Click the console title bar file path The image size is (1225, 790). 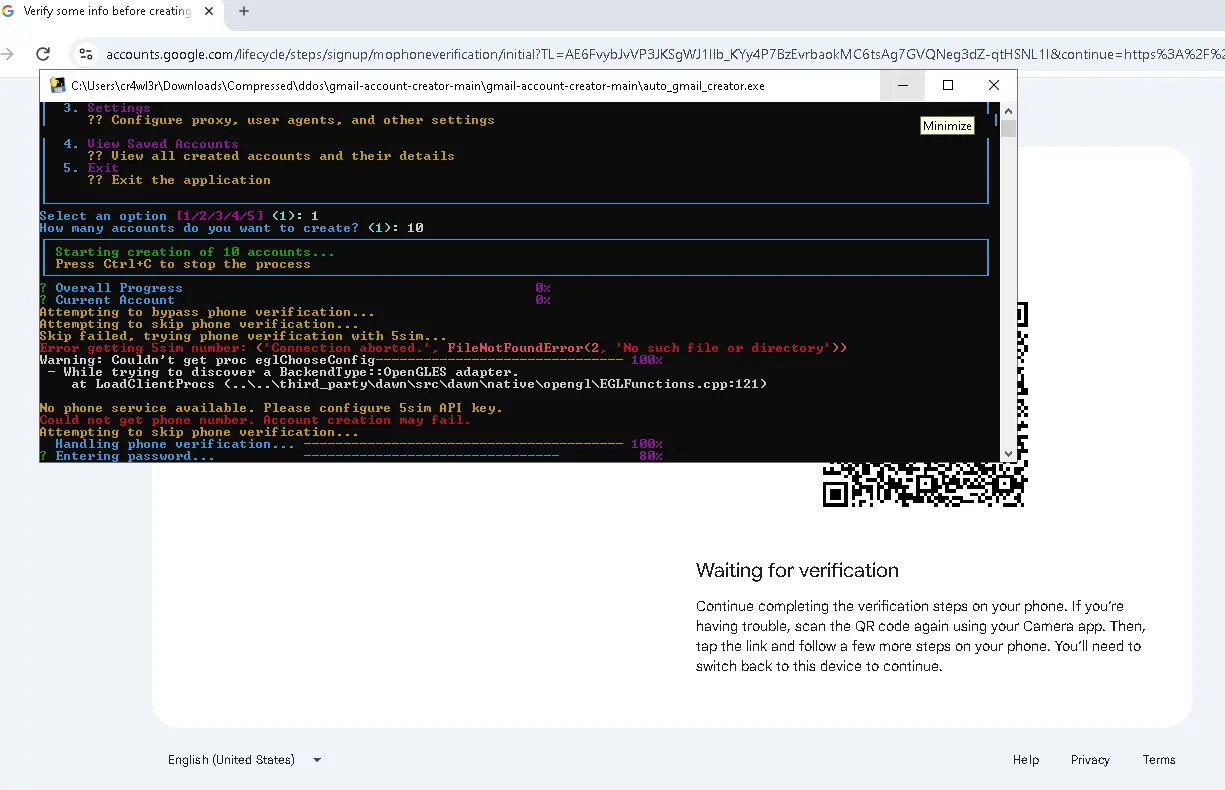pos(418,86)
